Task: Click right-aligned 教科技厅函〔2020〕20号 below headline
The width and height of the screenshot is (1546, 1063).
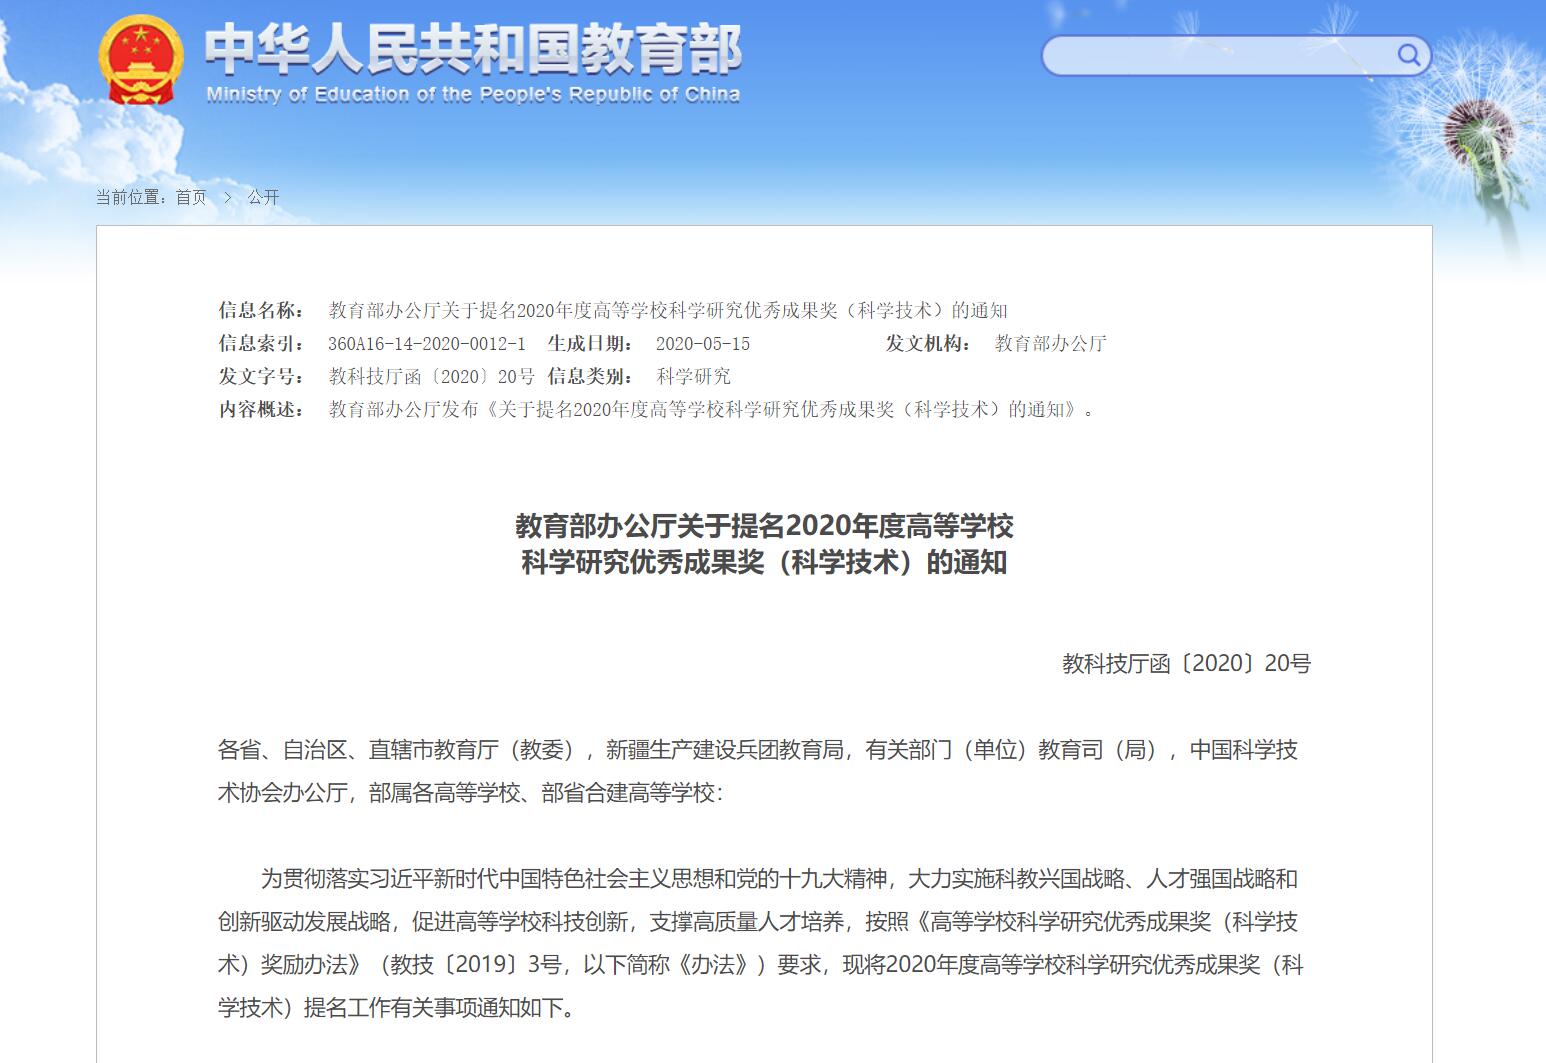Action: 1186,664
